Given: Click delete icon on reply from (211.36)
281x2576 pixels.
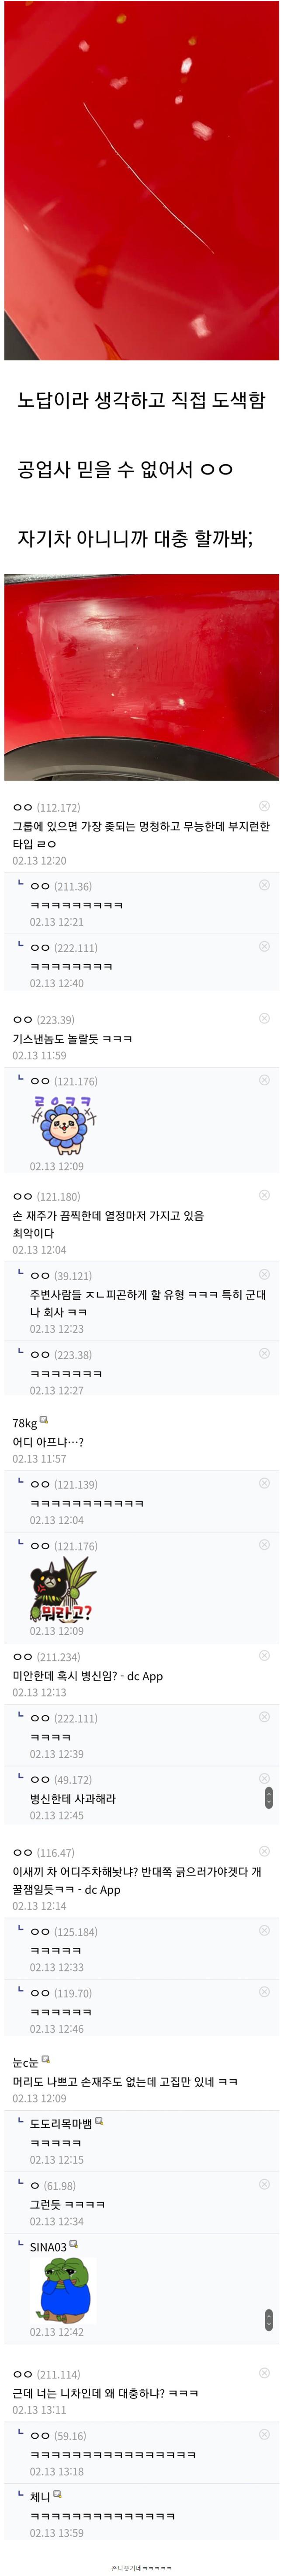Looking at the screenshot, I should [264, 885].
